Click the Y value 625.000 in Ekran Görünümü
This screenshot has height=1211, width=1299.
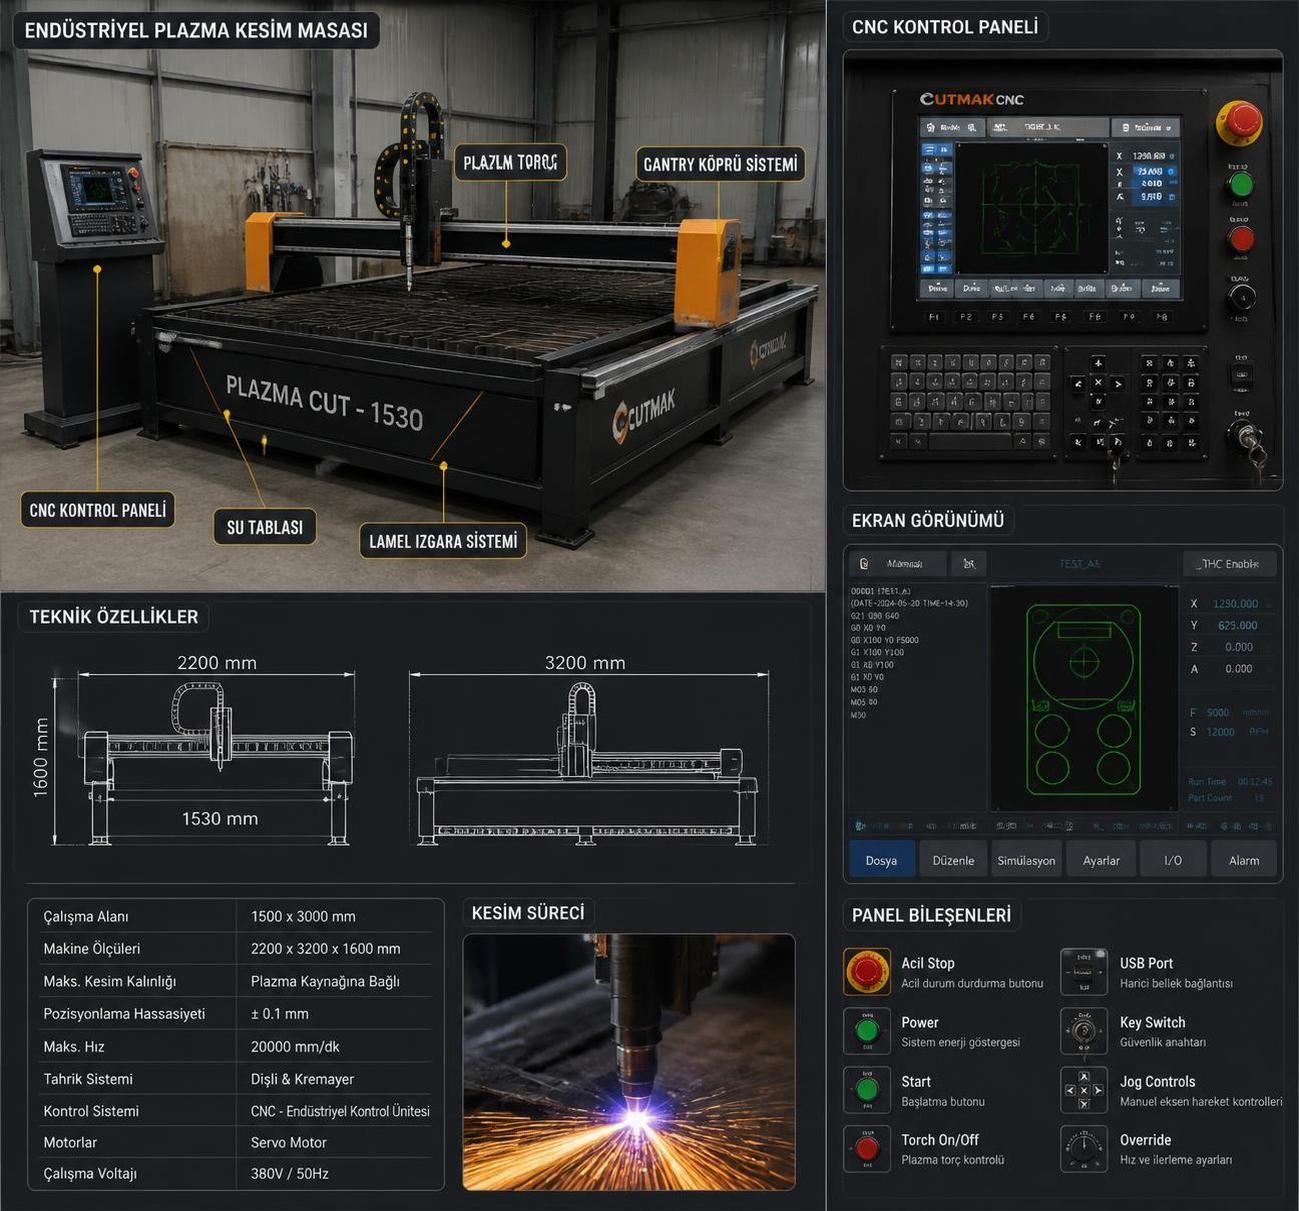[1237, 625]
